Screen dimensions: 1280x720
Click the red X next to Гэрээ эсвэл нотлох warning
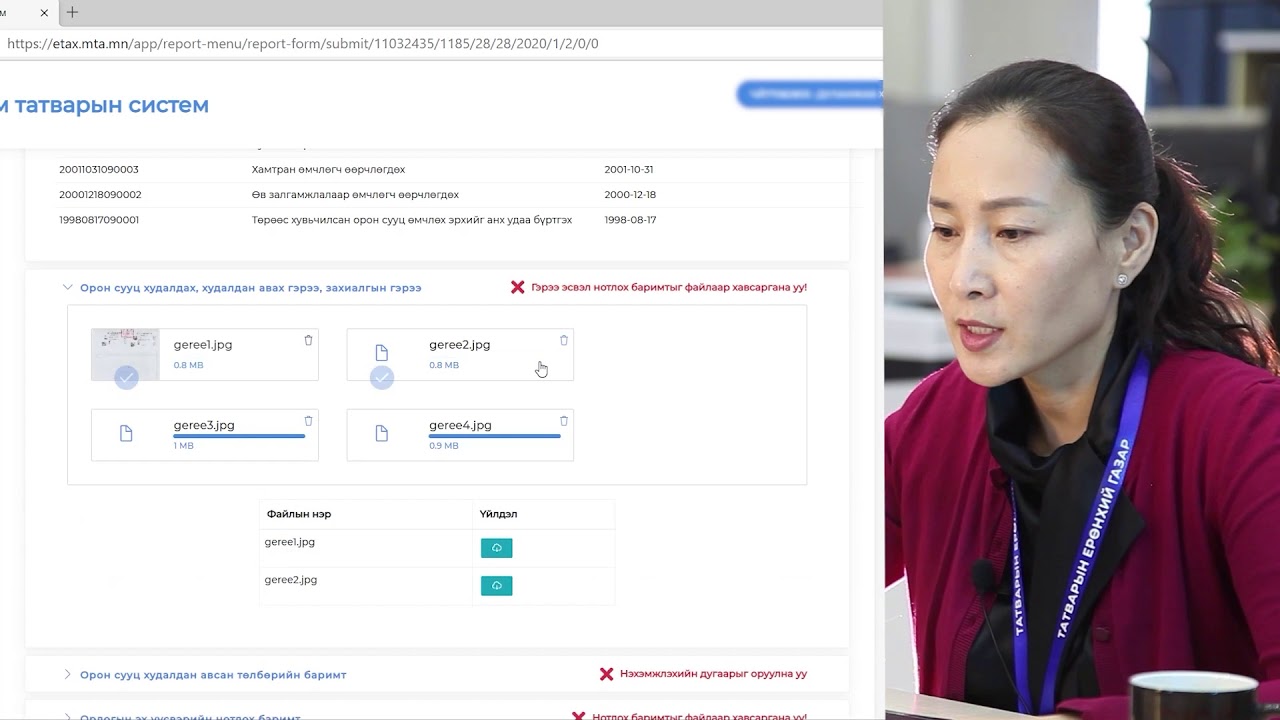click(518, 287)
